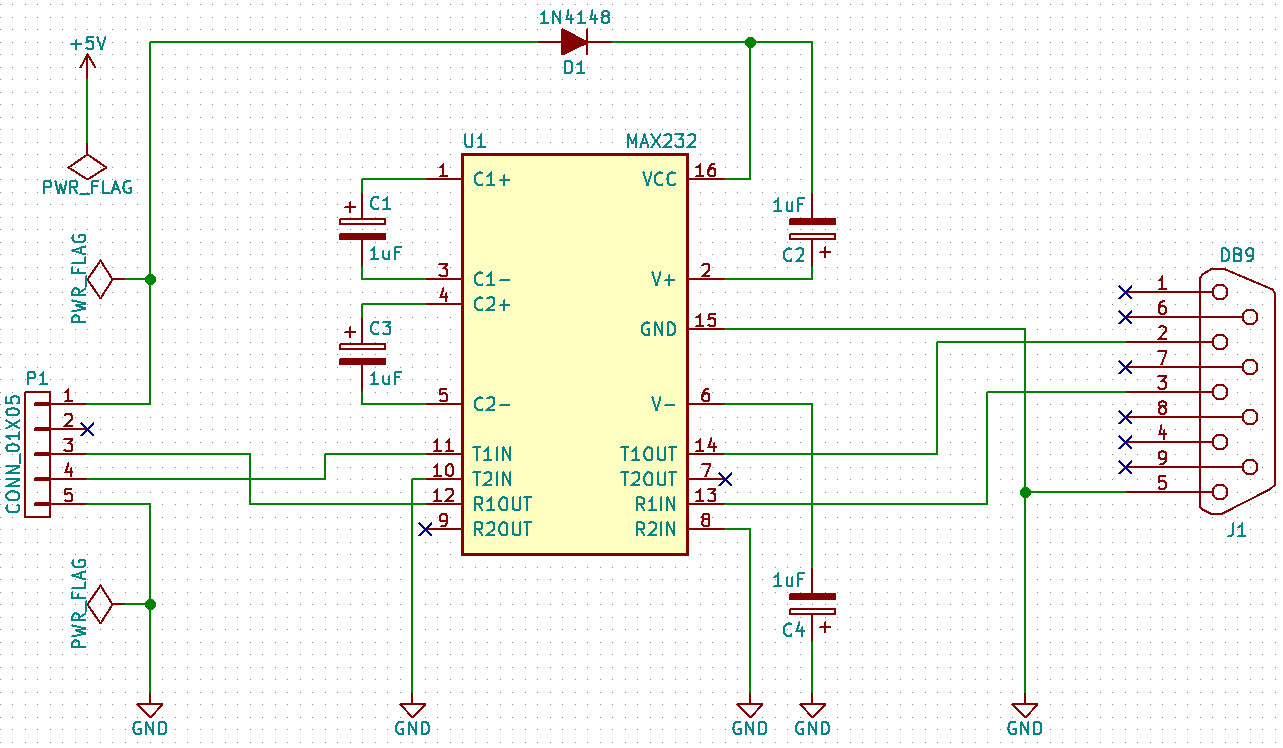Select the P1 five-pin connector body
This screenshot has width=1283, height=748.
37,454
